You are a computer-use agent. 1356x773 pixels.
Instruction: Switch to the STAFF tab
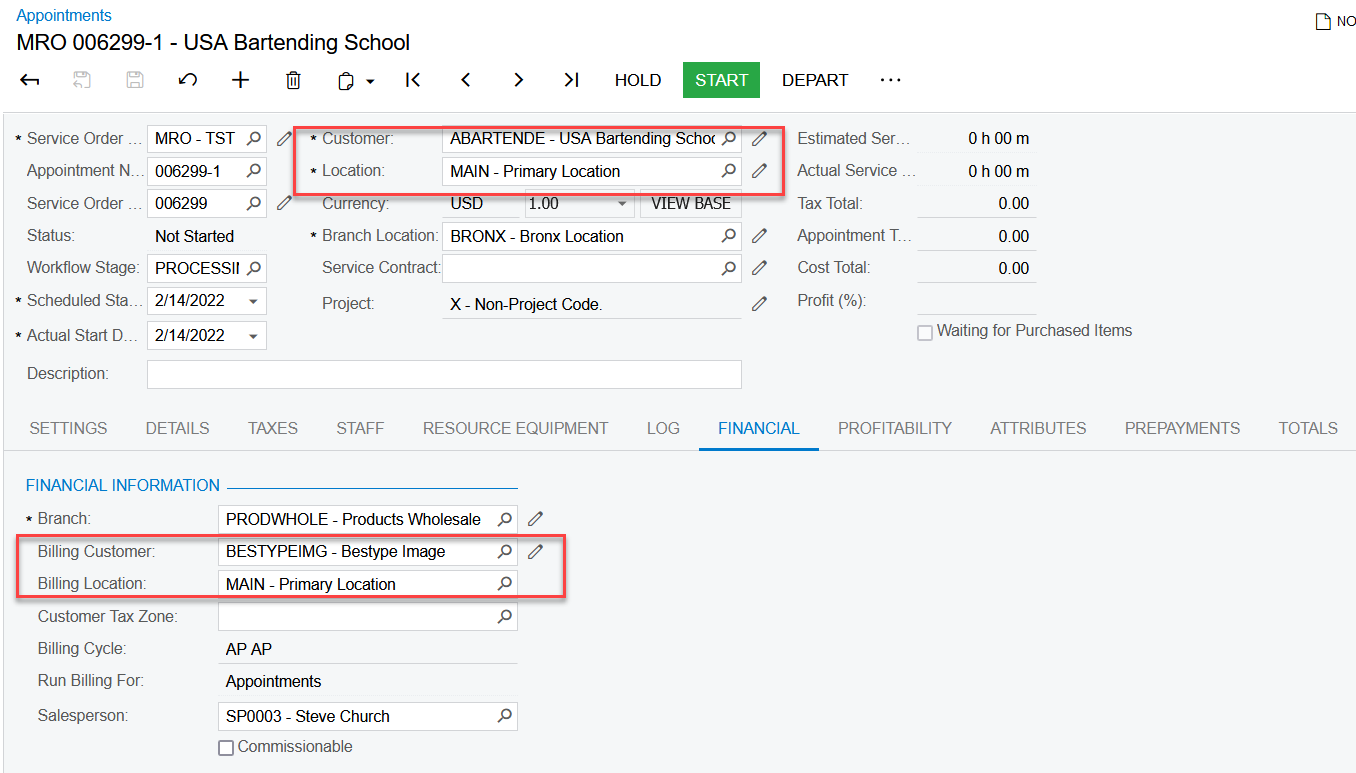point(360,428)
